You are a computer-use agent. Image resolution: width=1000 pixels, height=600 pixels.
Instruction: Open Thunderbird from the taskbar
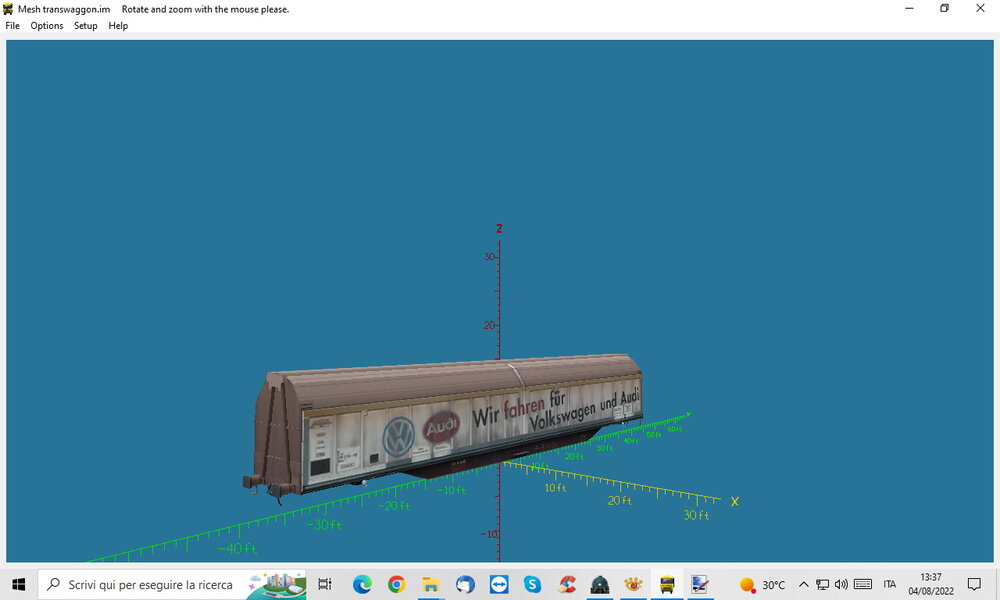pos(465,584)
